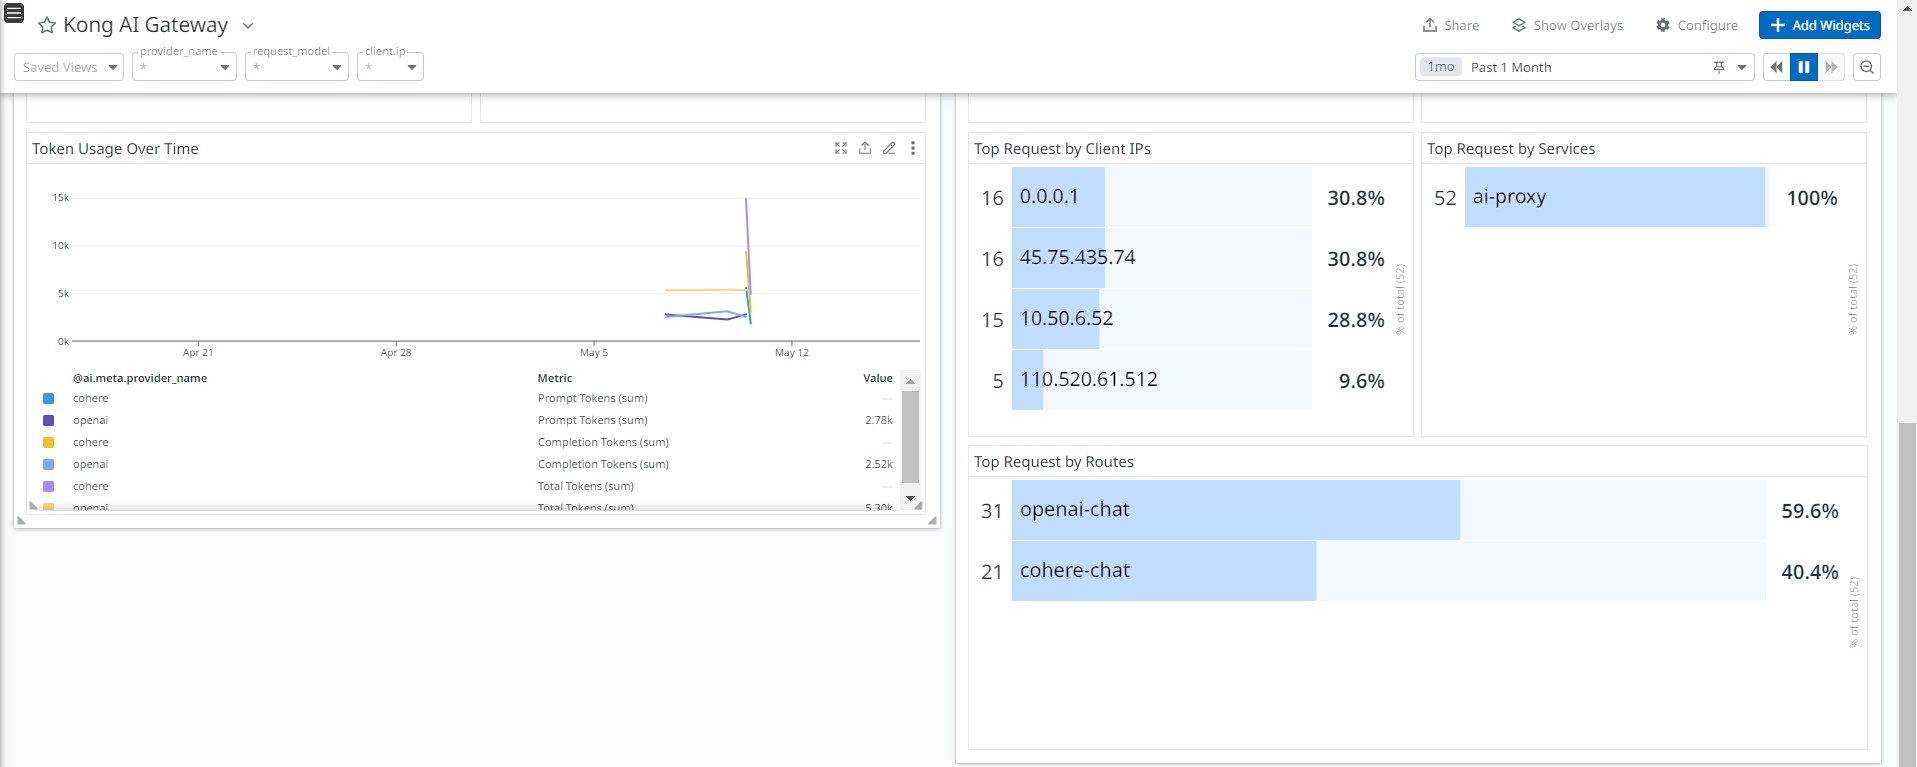Pause live dashboard updates
Image resolution: width=1917 pixels, height=767 pixels.
point(1803,67)
